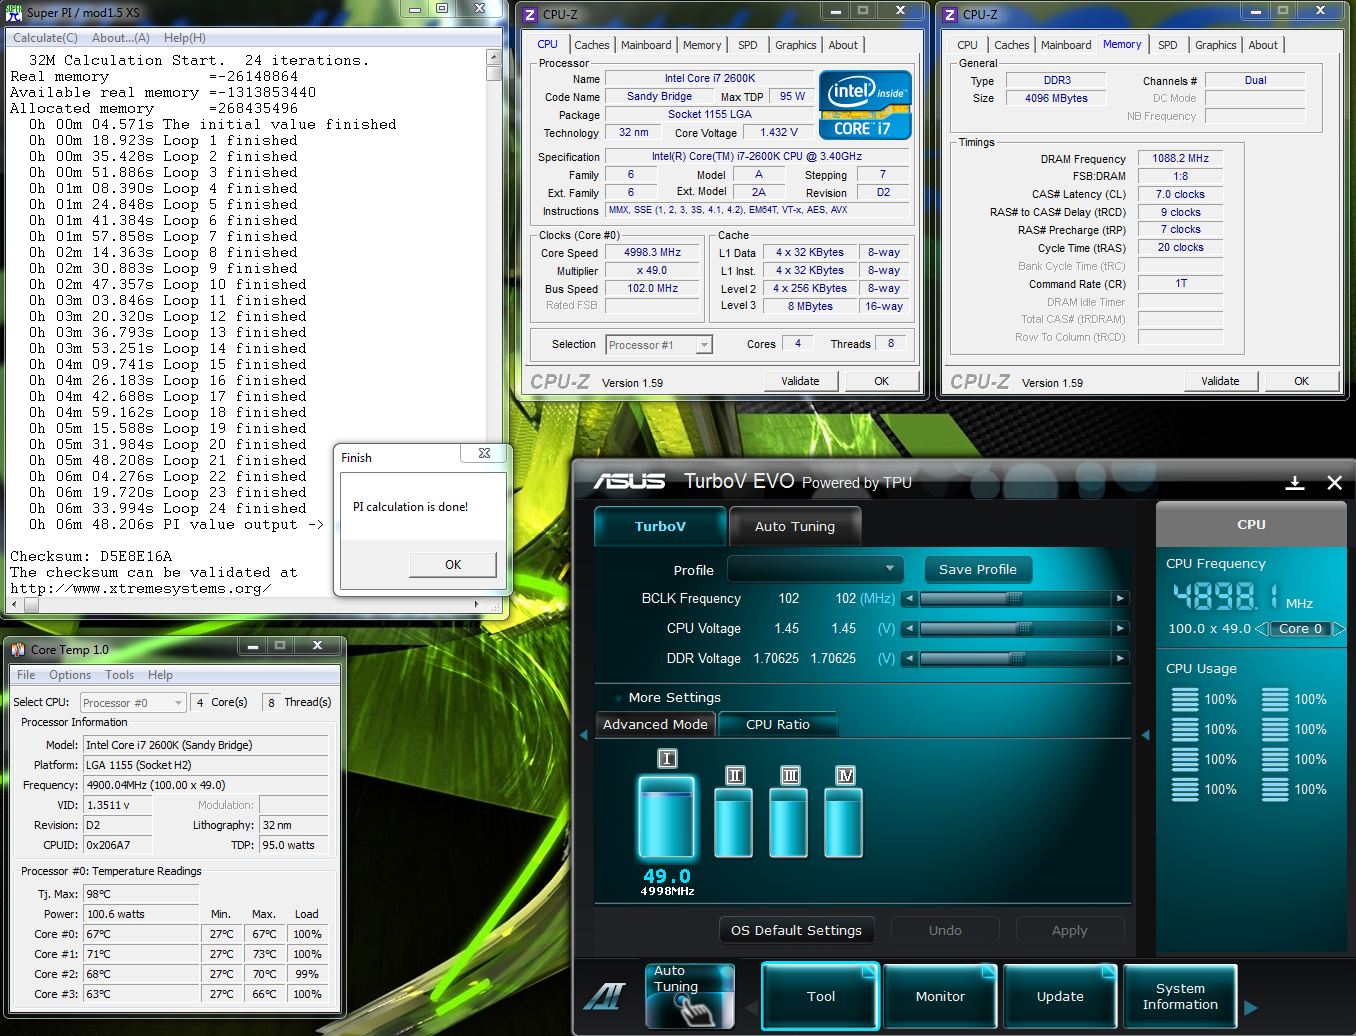Click the AI Suite logo icon
Viewport: 1356px width, 1036px height.
[606, 996]
